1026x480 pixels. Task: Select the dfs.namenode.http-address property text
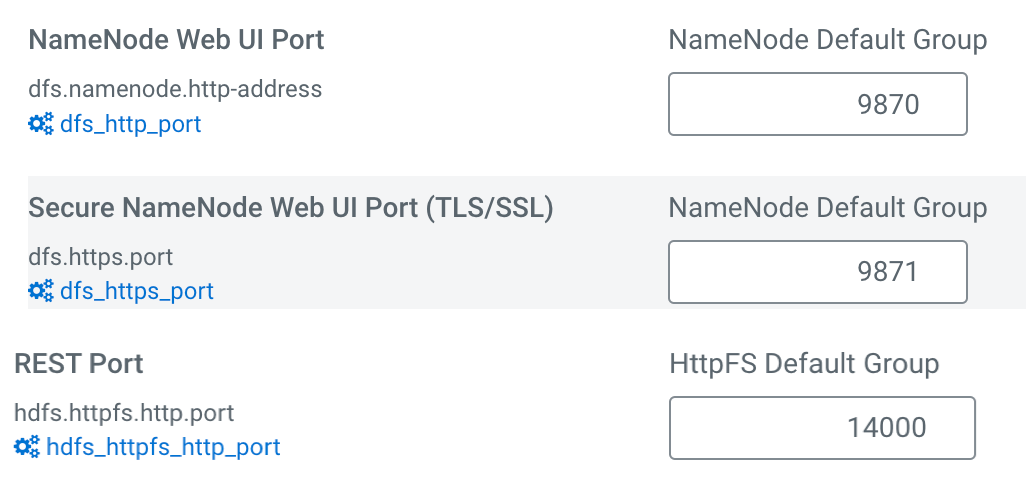pos(175,88)
